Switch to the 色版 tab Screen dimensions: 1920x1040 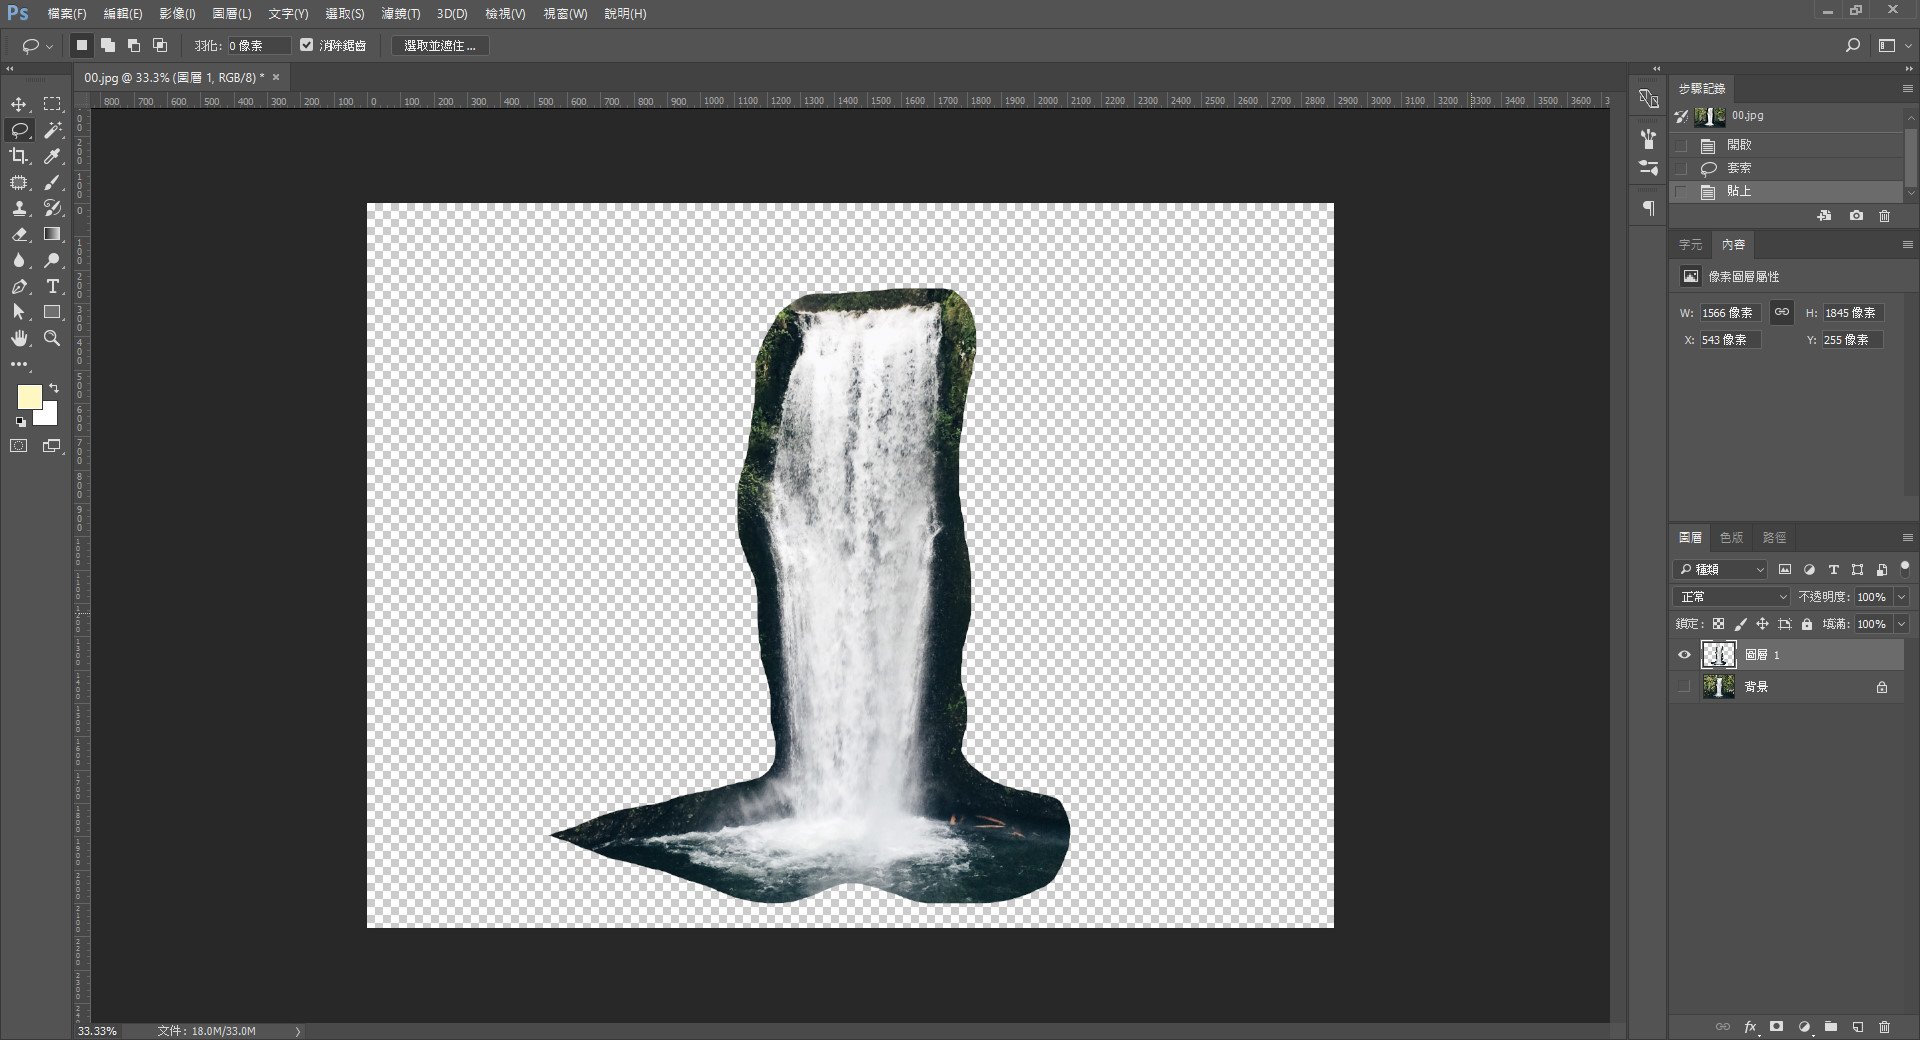coord(1731,538)
